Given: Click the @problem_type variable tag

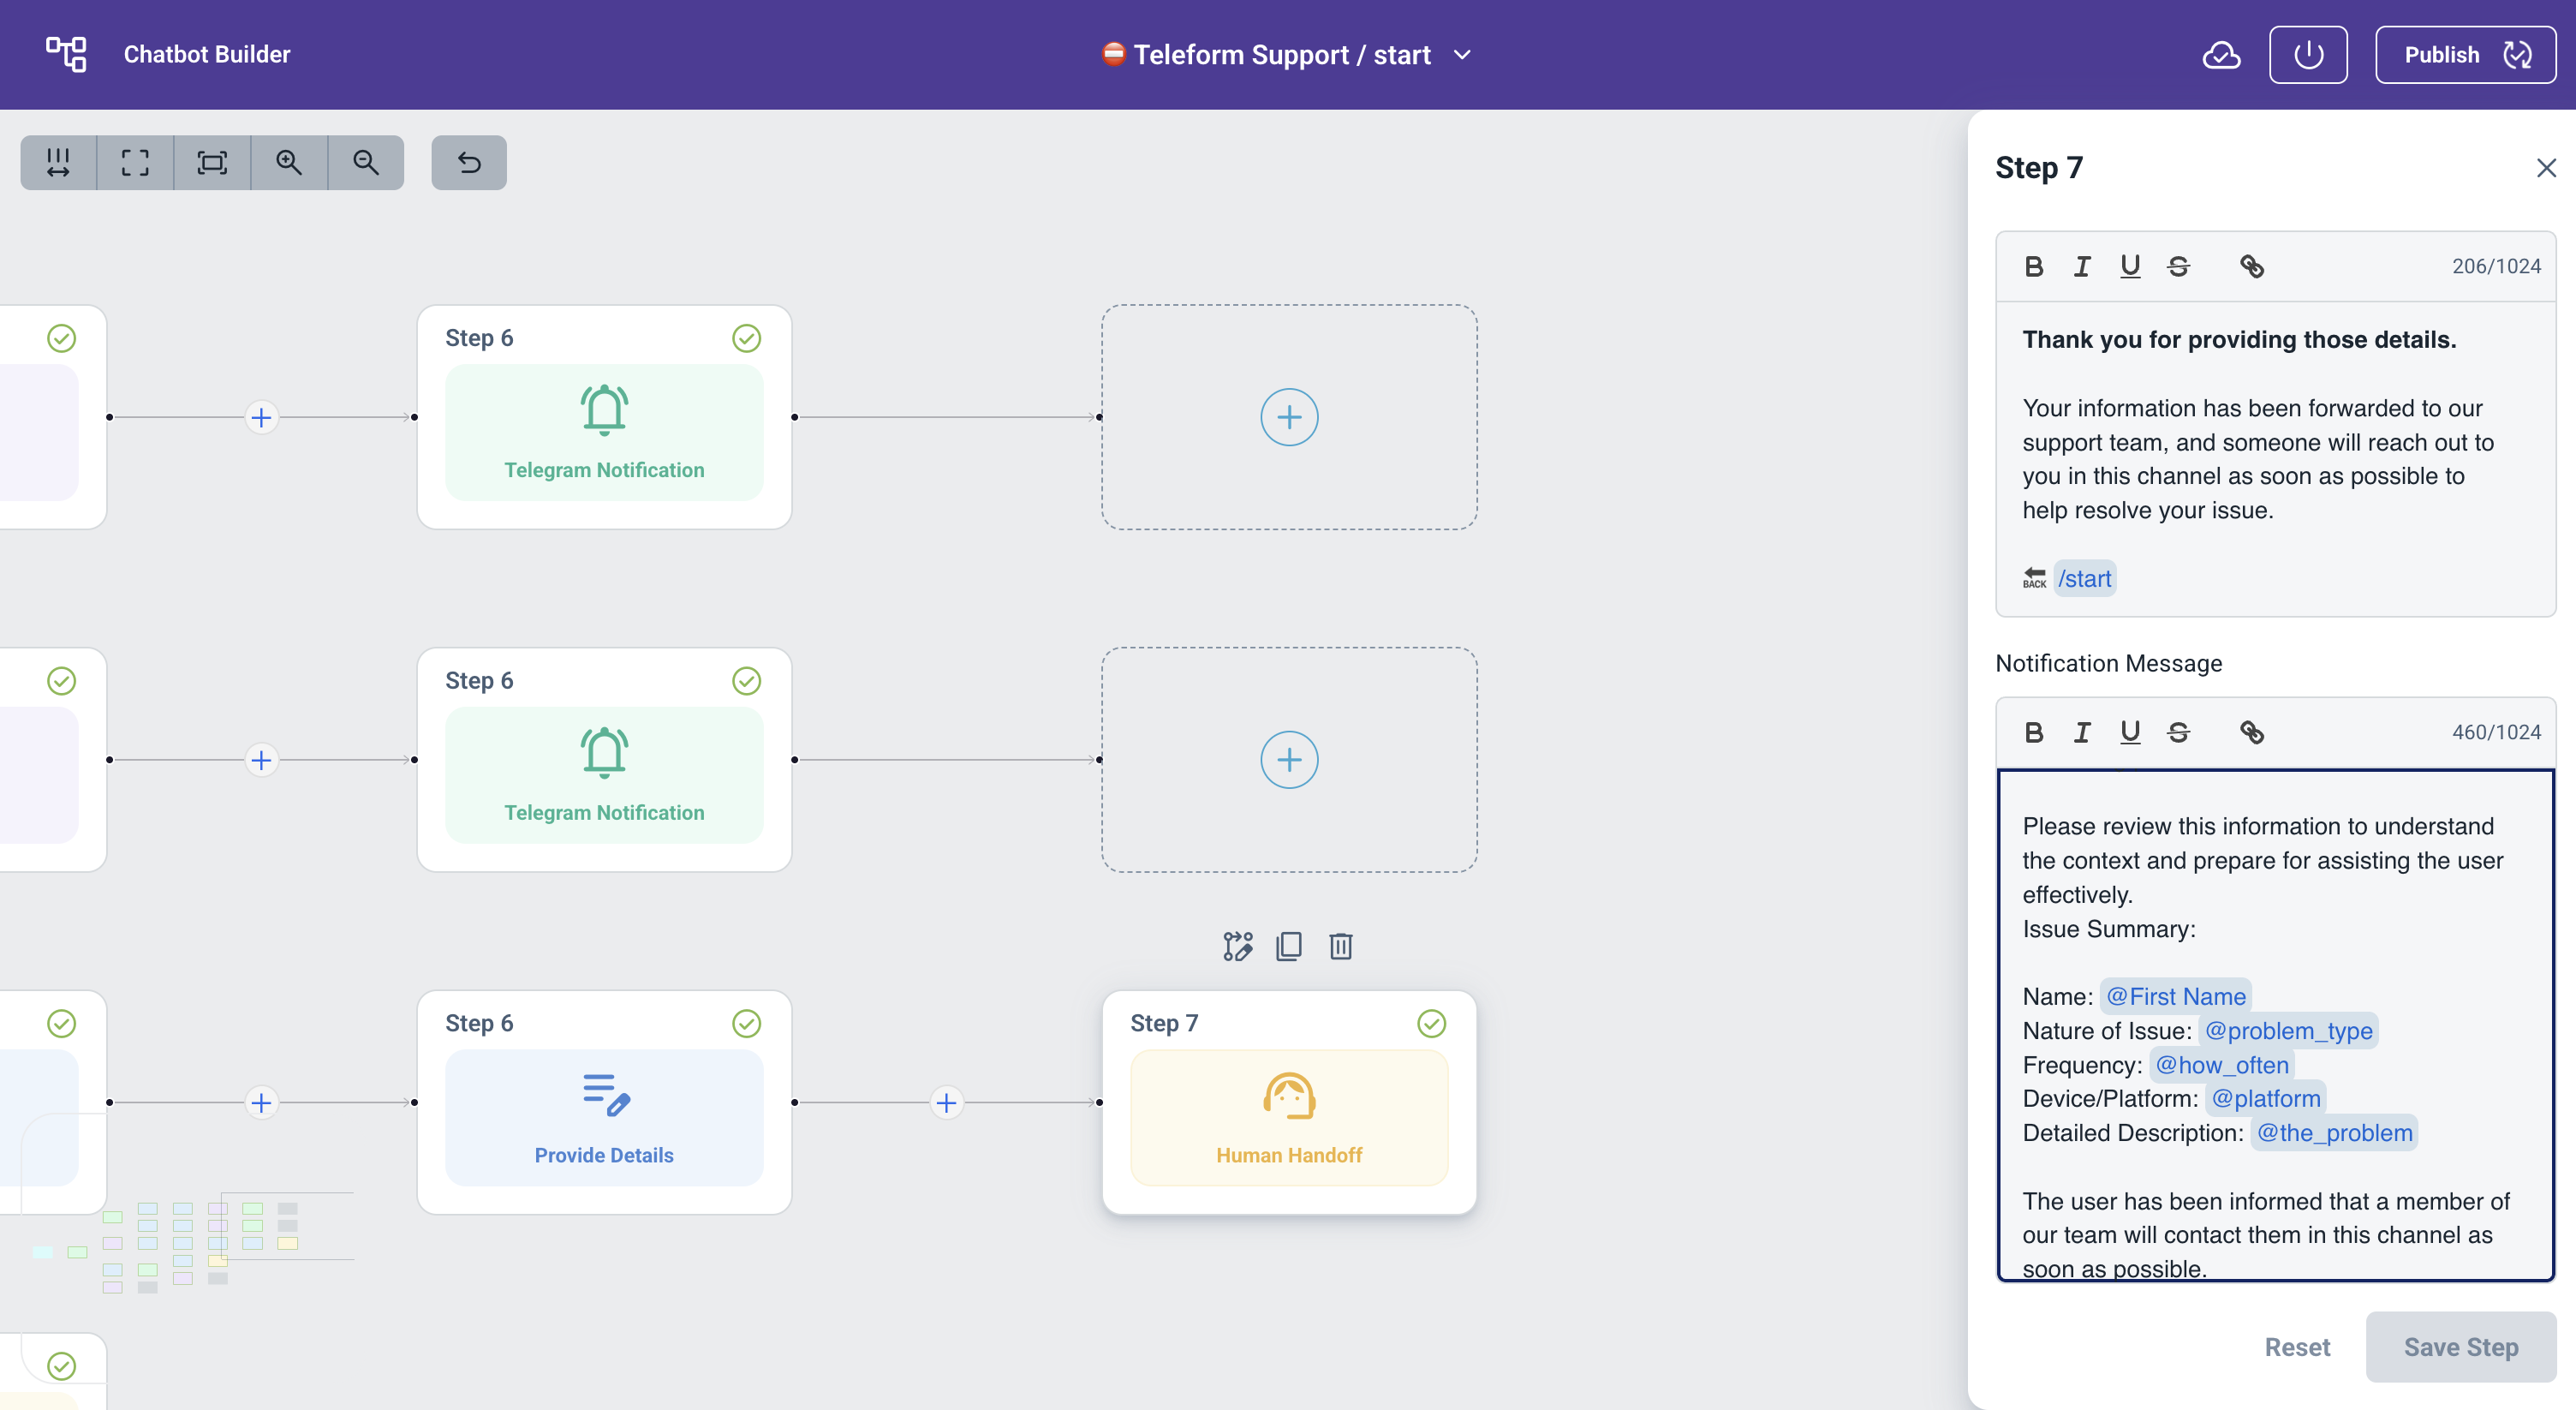Looking at the screenshot, I should point(2288,1031).
